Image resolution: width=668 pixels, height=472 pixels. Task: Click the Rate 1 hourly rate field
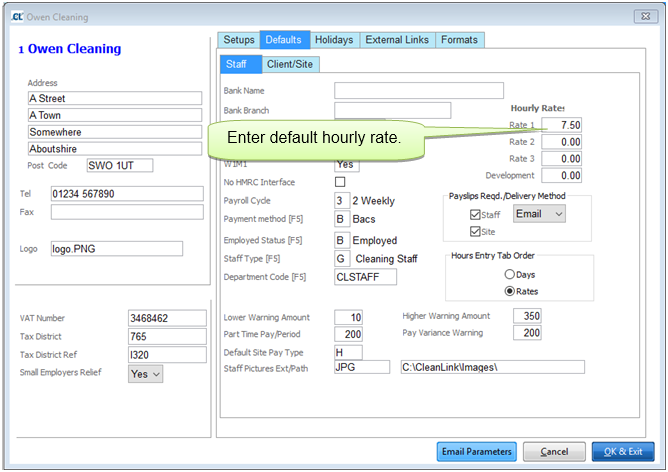point(561,125)
